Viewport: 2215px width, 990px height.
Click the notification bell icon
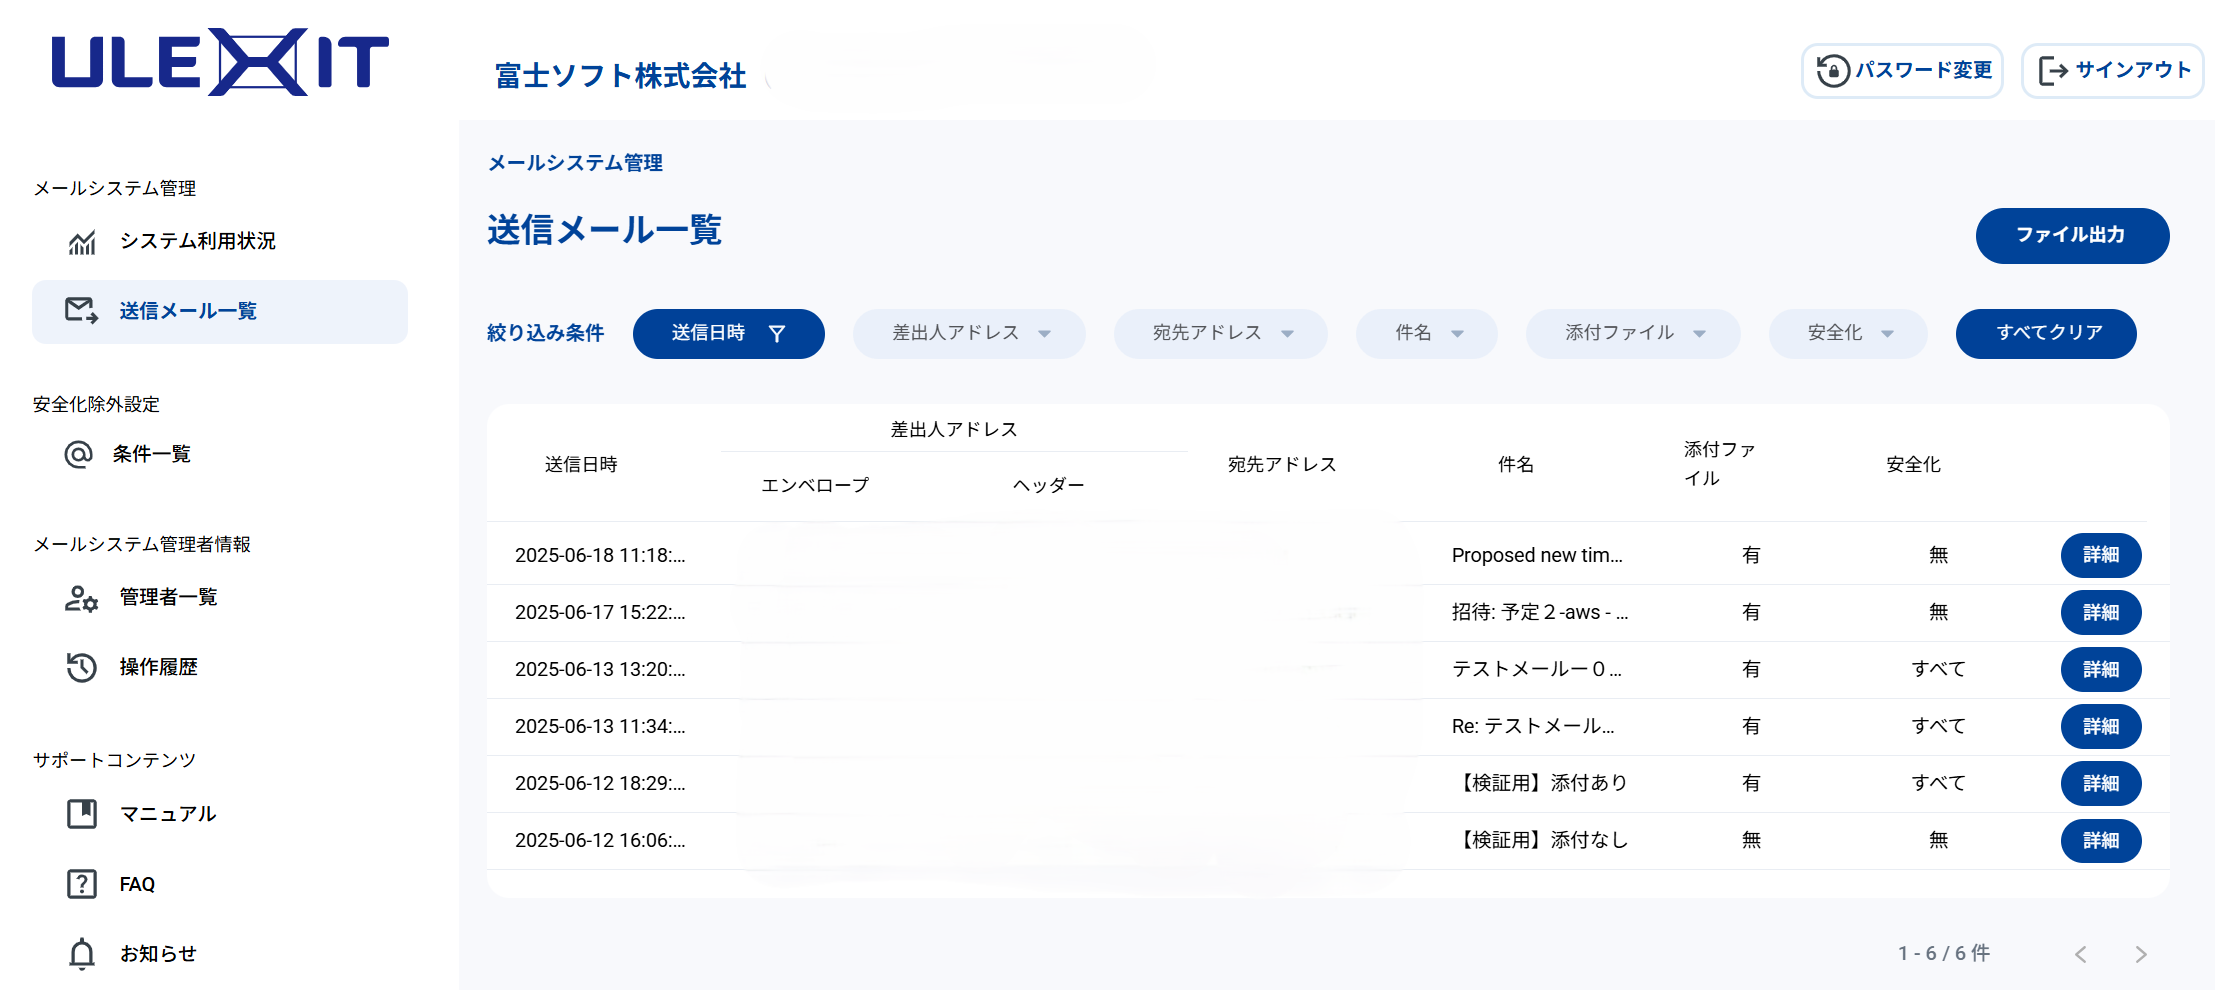82,954
